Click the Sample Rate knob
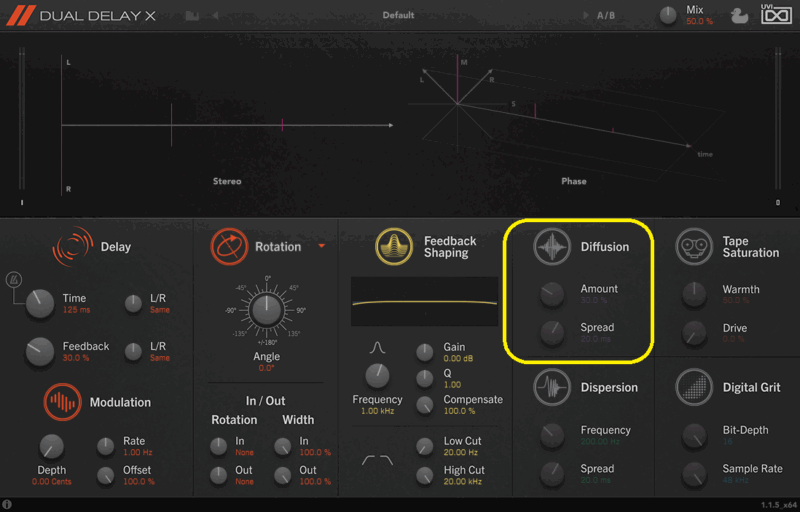 pyautogui.click(x=694, y=474)
